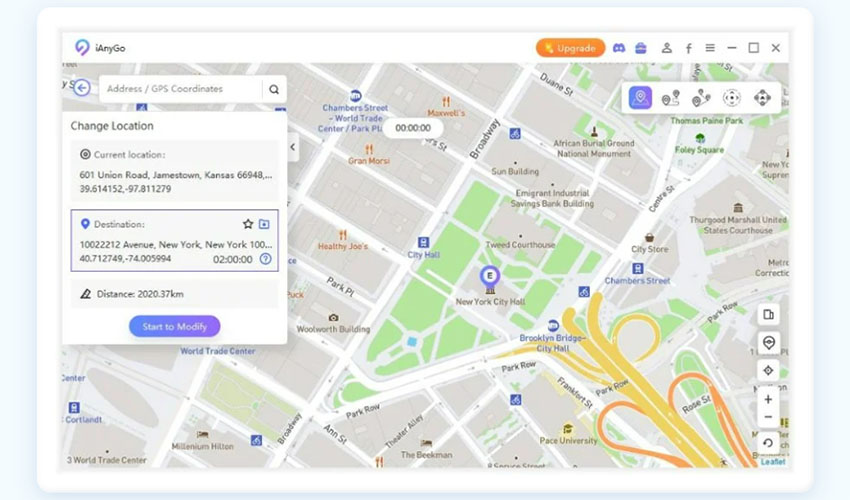Click the recenter crosshair icon
The height and width of the screenshot is (500, 850).
click(768, 370)
